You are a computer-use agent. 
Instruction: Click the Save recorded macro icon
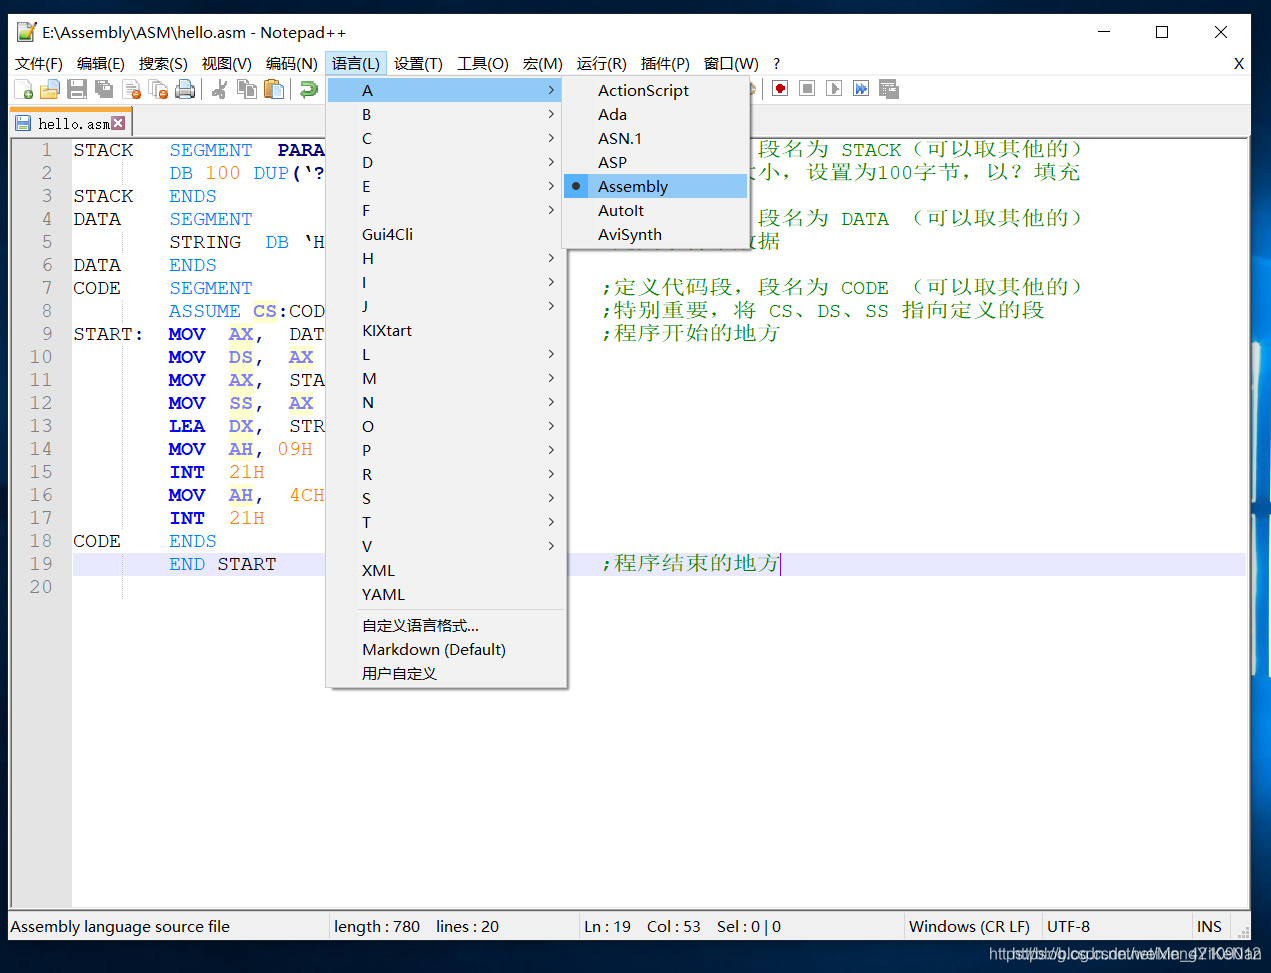[x=889, y=89]
